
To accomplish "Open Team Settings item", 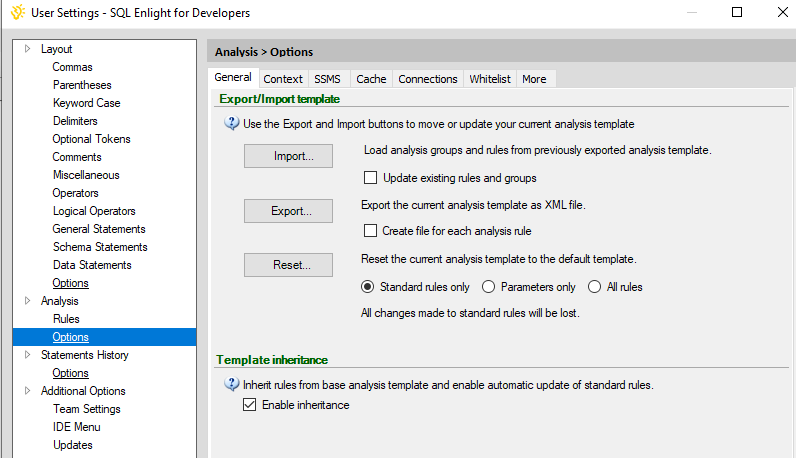I will (87, 409).
